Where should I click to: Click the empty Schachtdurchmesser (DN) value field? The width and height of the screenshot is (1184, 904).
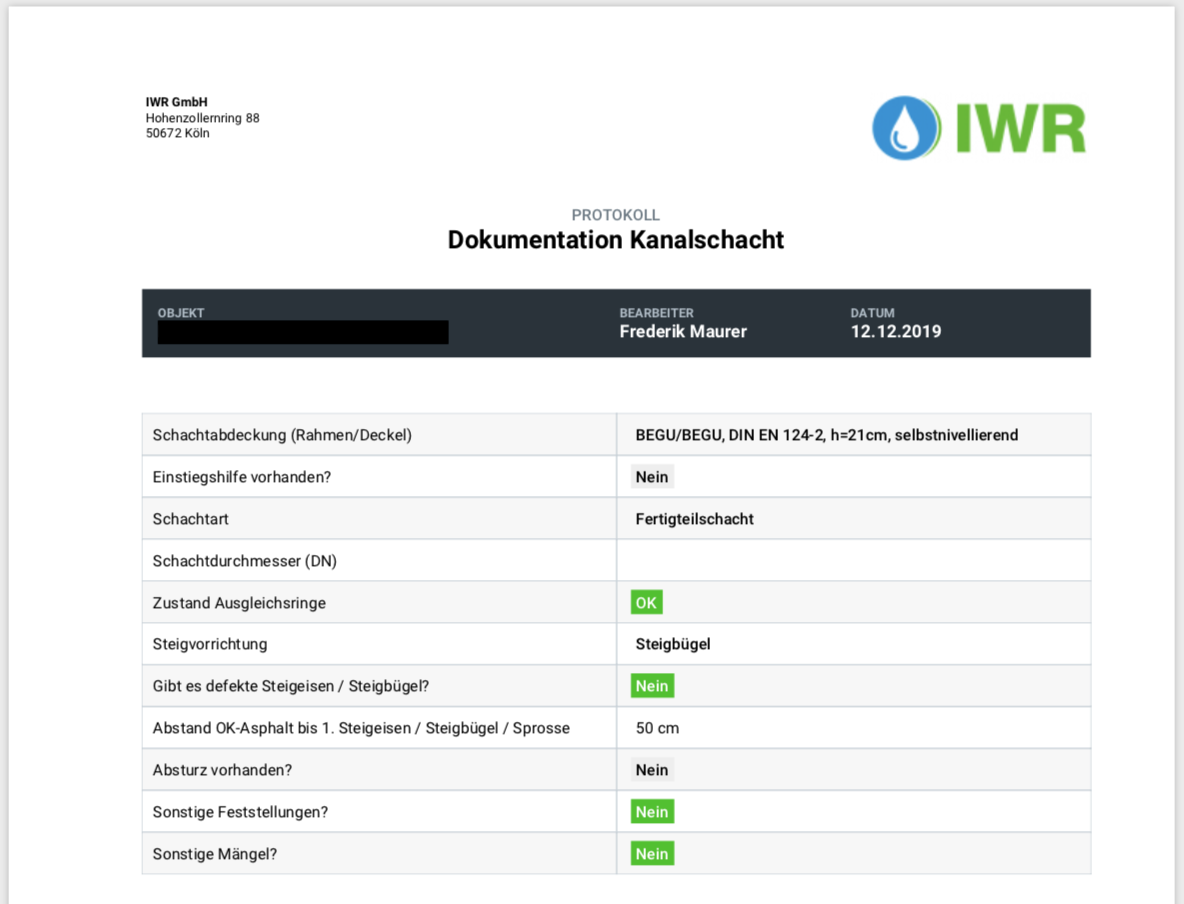[x=853, y=561]
